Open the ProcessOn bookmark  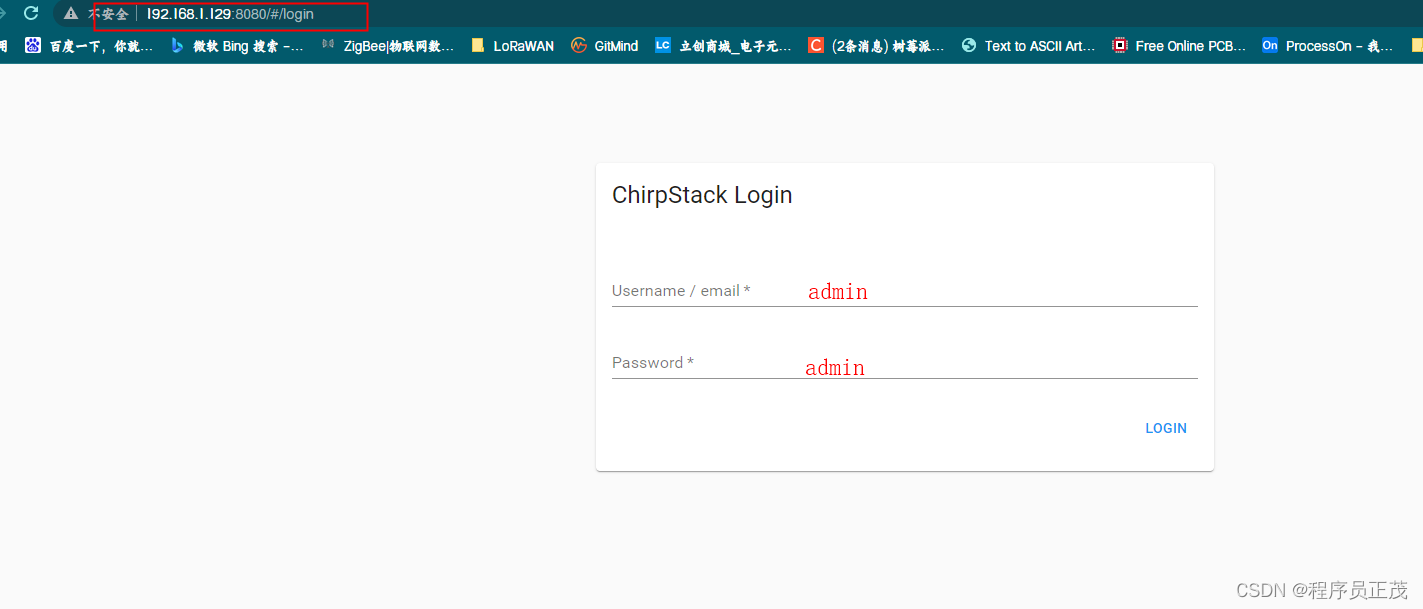point(1327,45)
